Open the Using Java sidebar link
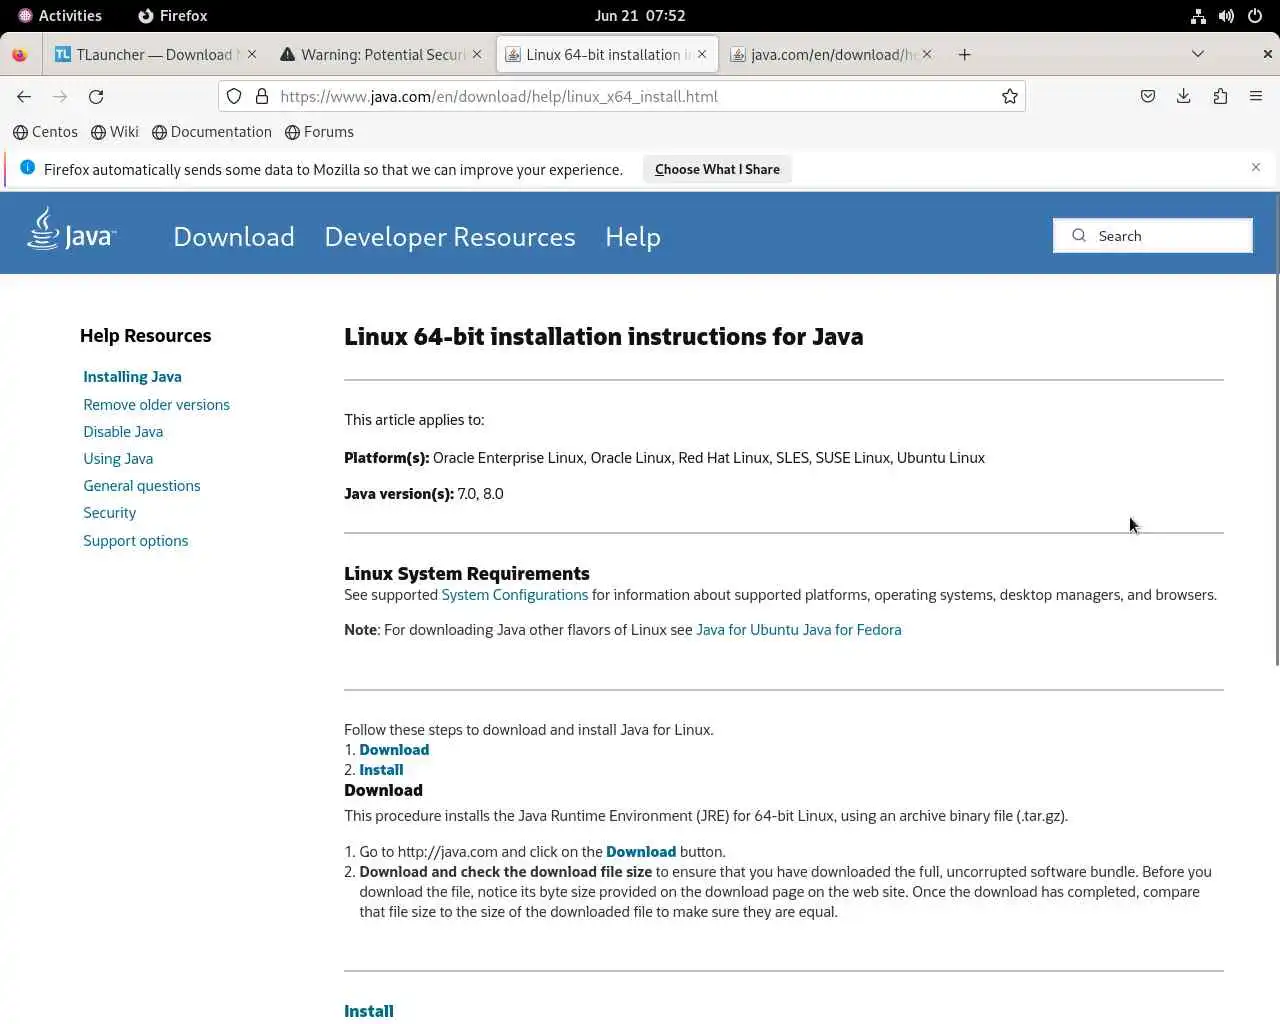Screen dimensions: 1280x1024 [118, 459]
